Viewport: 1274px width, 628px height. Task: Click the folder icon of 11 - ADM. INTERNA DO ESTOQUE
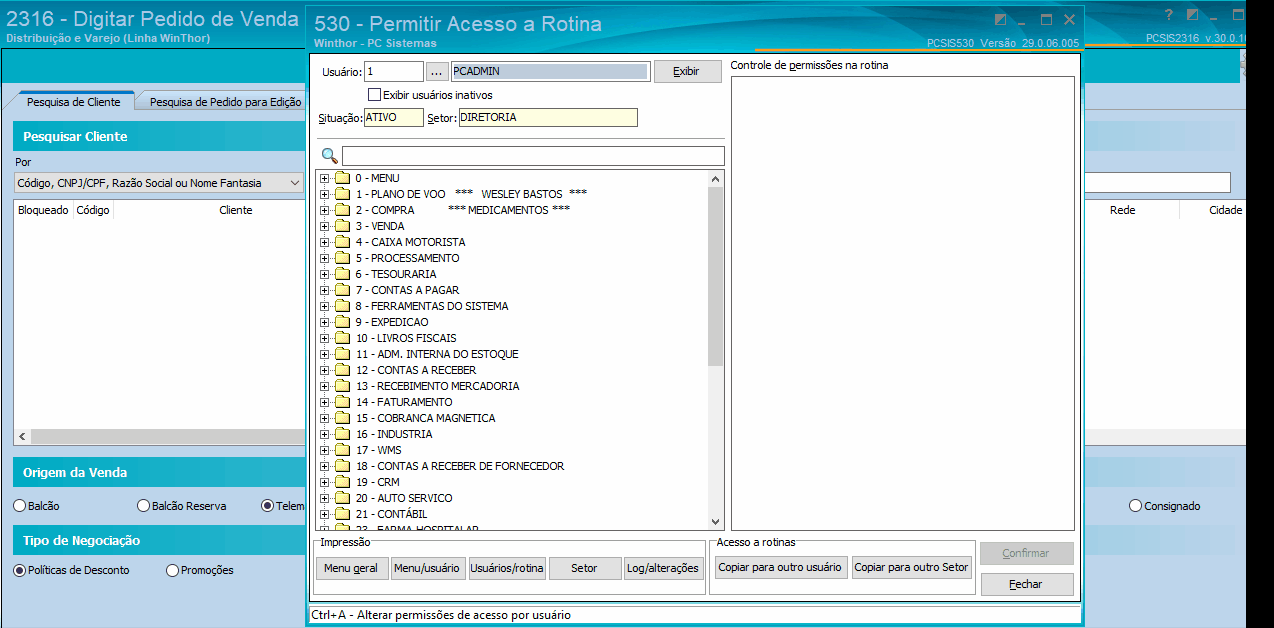click(341, 354)
